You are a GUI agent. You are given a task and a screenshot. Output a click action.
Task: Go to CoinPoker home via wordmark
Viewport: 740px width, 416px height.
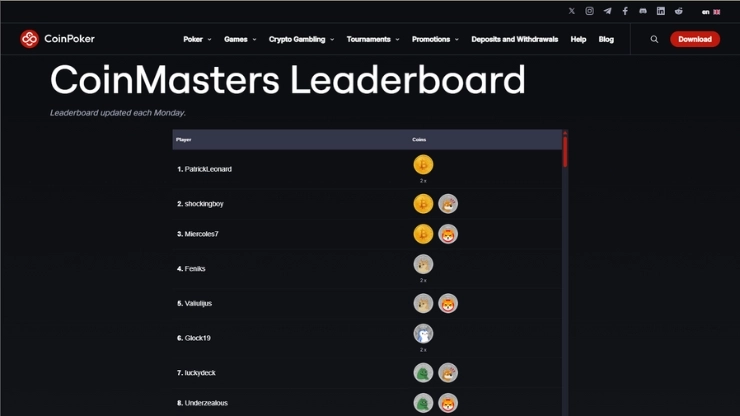pos(69,39)
